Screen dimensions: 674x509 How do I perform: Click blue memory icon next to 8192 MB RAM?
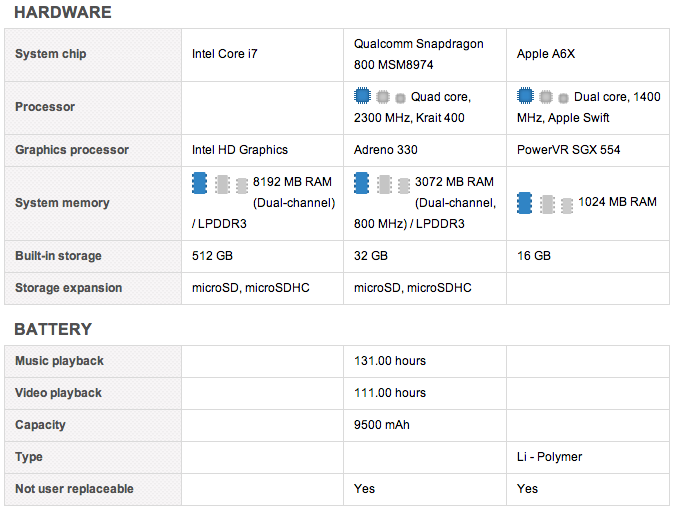200,183
